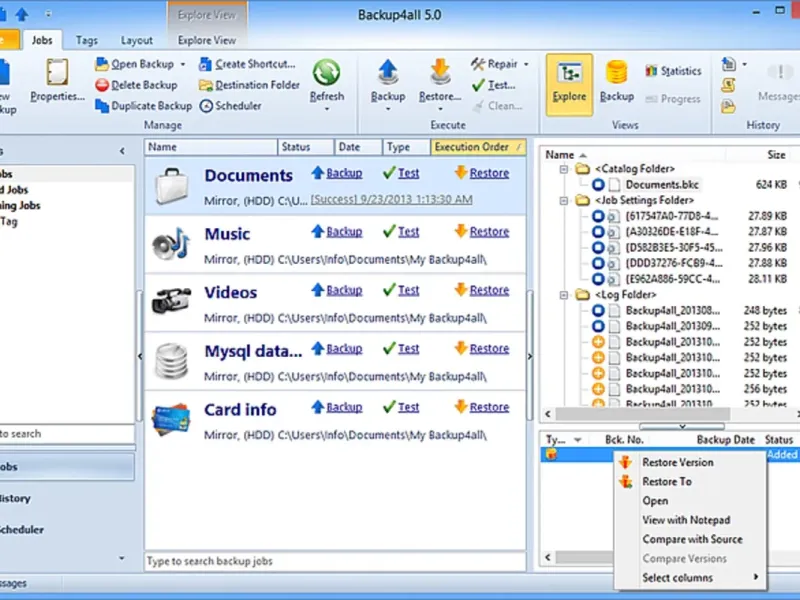This screenshot has width=800, height=600.
Task: Click Restore link for Videos job
Action: [x=489, y=290]
